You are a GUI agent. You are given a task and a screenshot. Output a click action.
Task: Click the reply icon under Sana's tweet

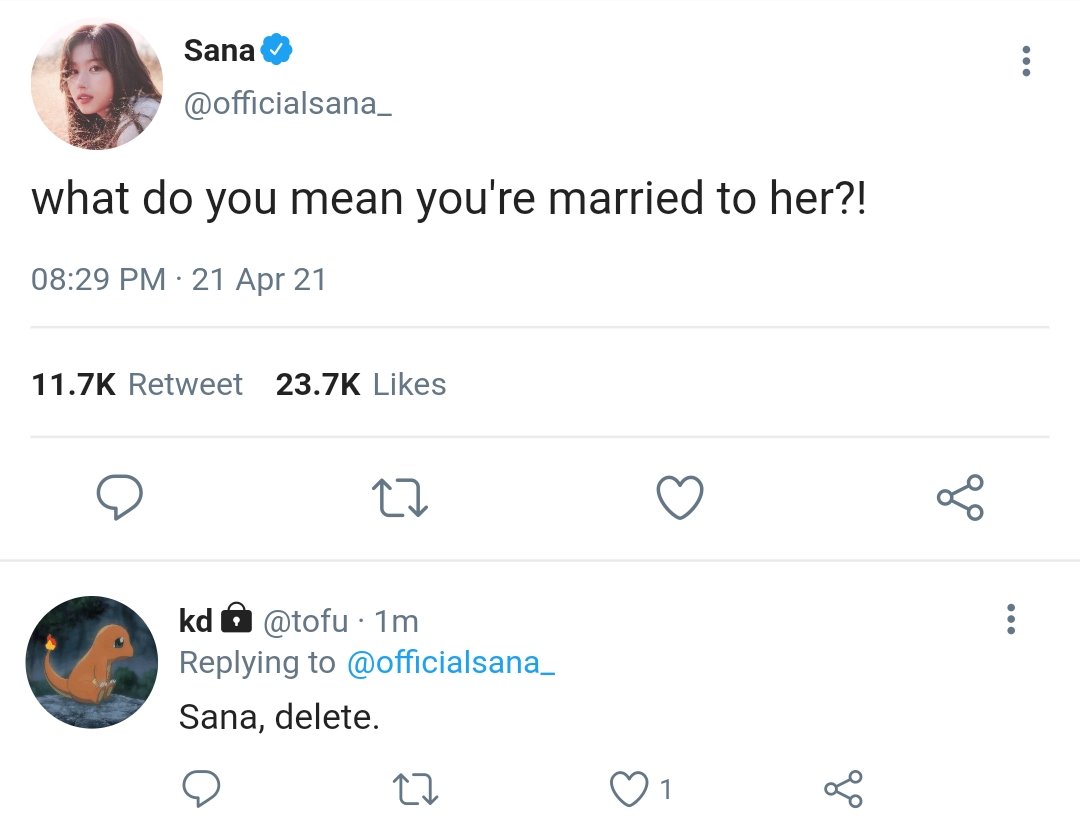119,497
